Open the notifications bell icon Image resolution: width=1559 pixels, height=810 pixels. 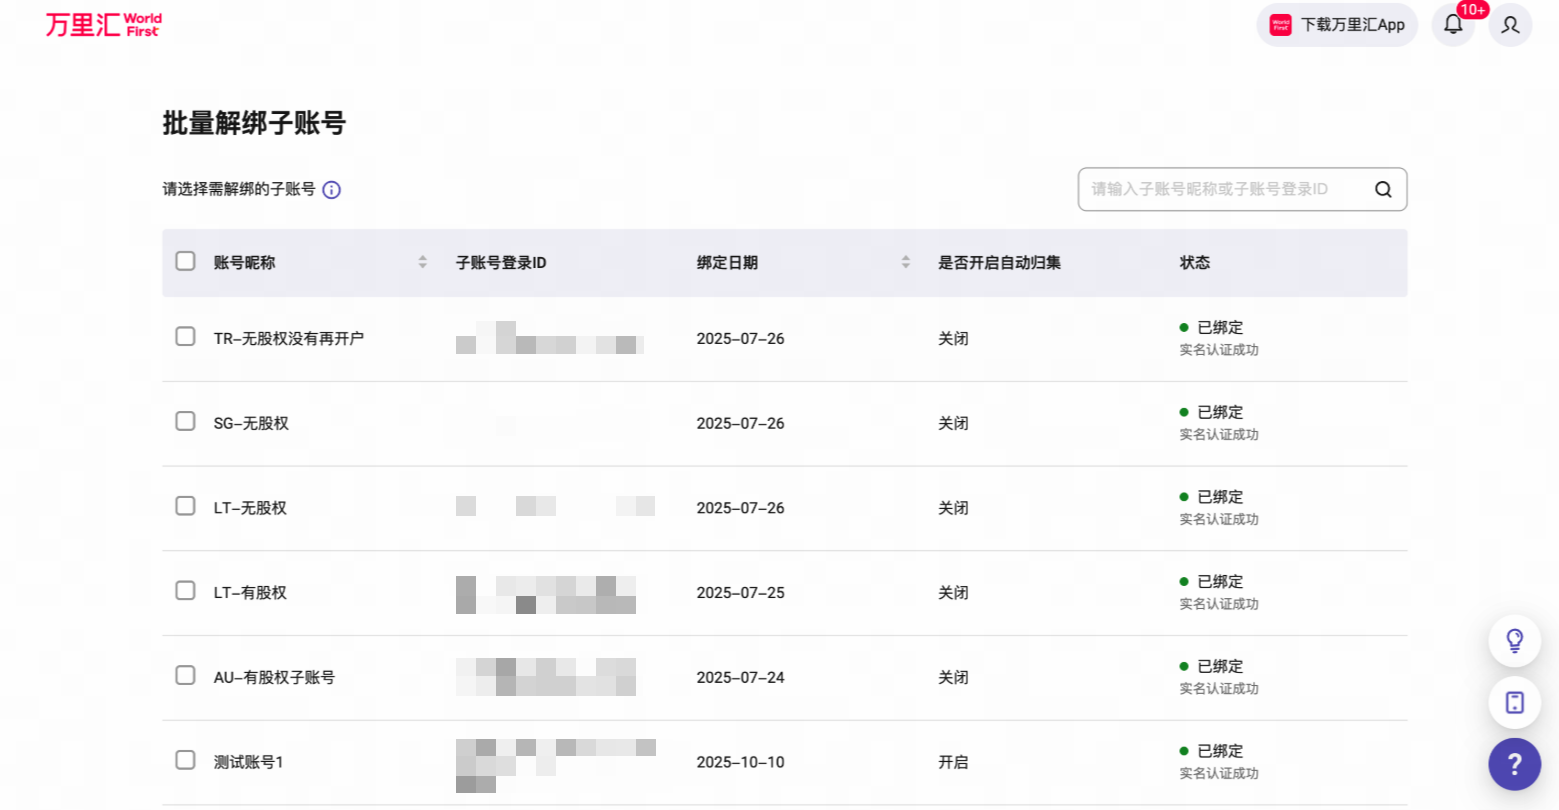point(1453,24)
